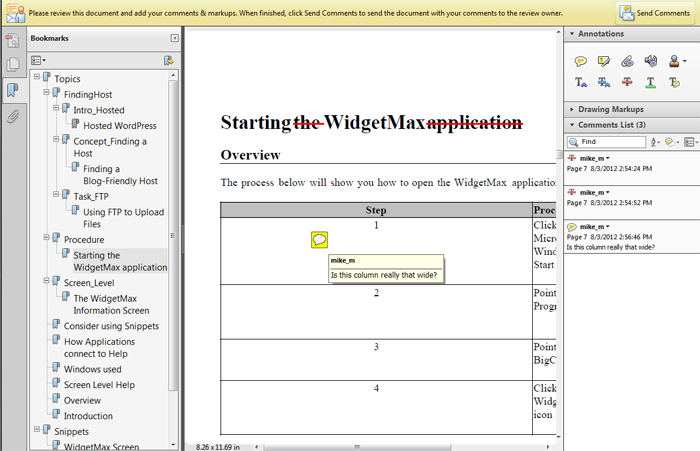700x451 pixels.
Task: Expand the Drawing Markups section
Action: [x=572, y=109]
